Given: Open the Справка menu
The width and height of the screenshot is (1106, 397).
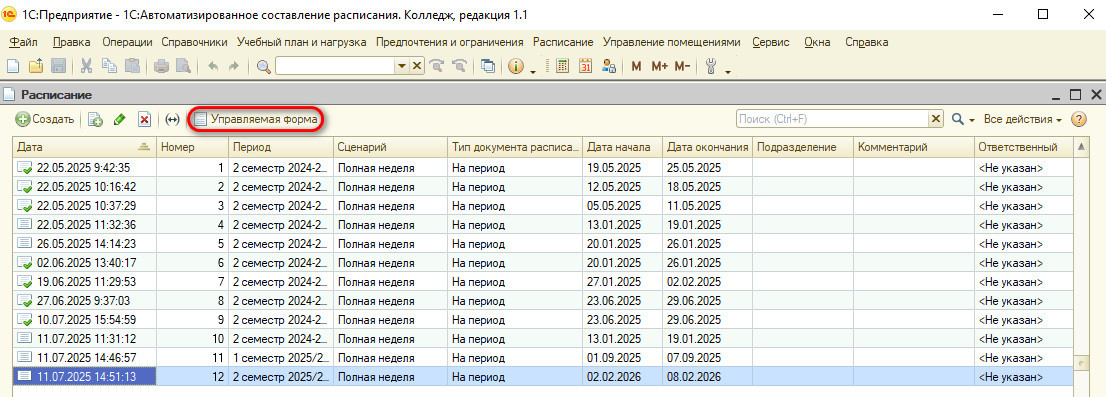Looking at the screenshot, I should [866, 42].
